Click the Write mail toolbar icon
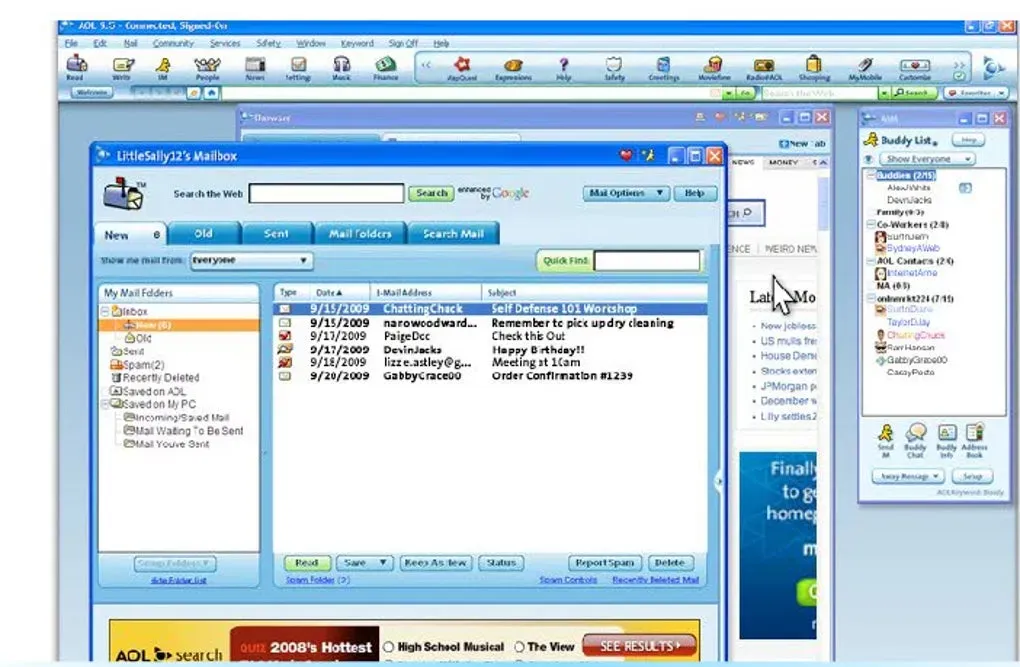The image size is (1020, 667). (121, 66)
